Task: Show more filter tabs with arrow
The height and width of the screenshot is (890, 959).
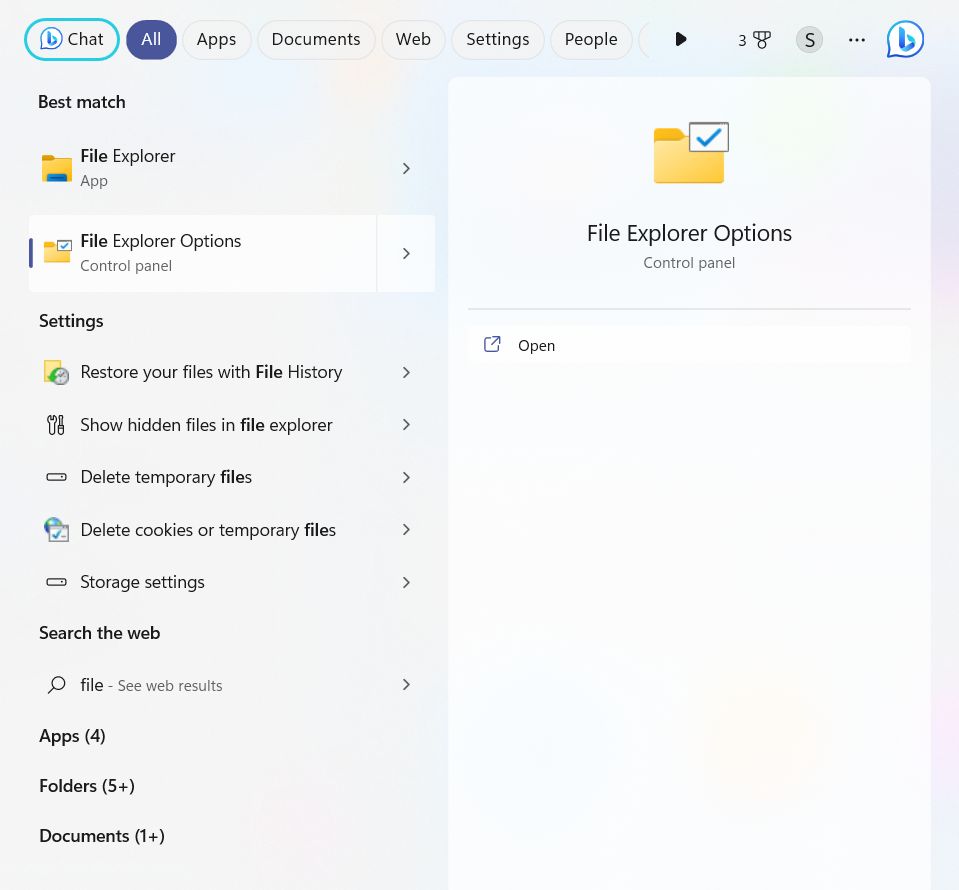Action: coord(680,40)
